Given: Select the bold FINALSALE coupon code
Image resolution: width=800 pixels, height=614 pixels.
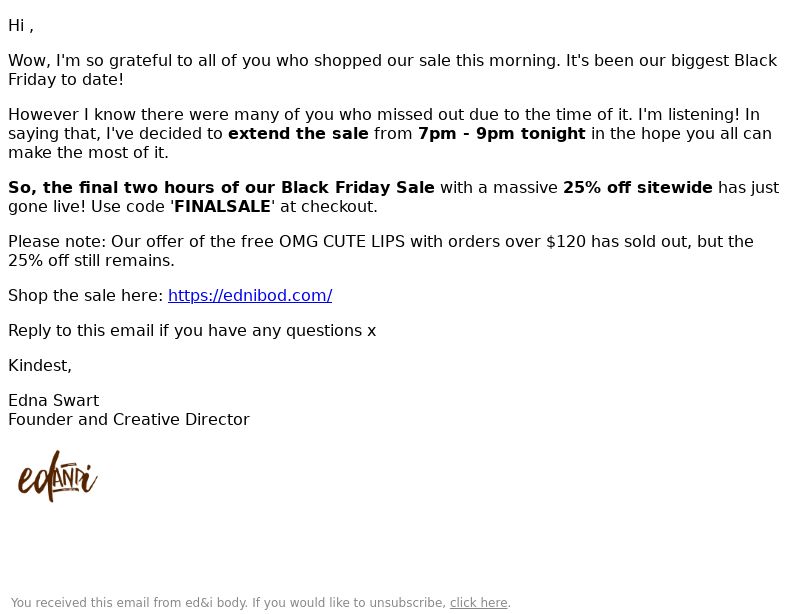Looking at the screenshot, I should pos(222,207).
